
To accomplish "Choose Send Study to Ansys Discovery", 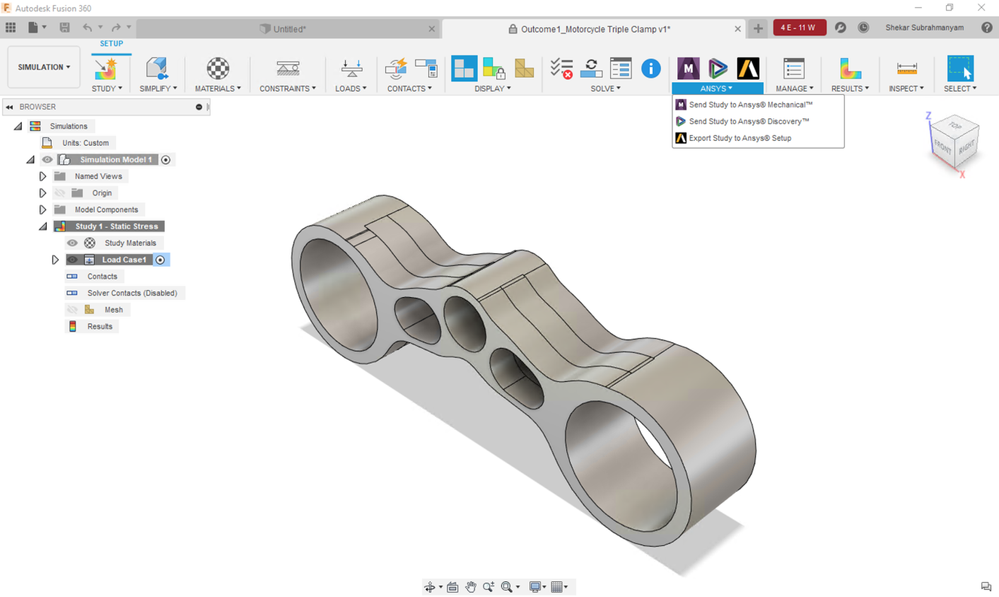I will tap(758, 121).
